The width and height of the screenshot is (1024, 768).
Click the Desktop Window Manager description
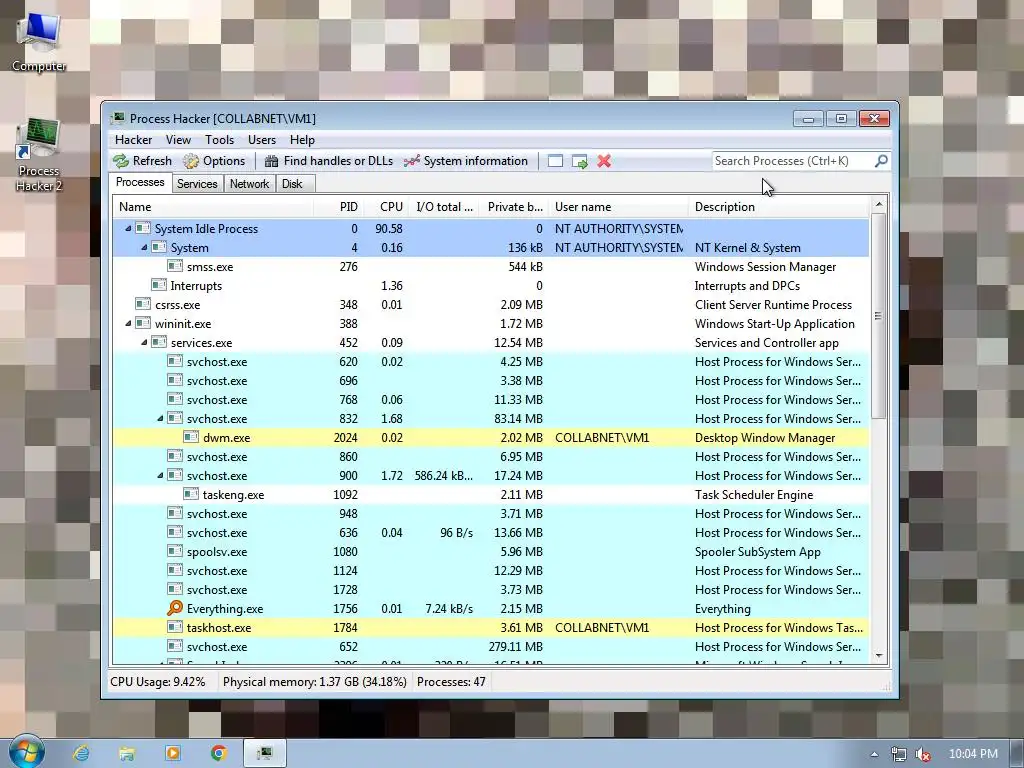pyautogui.click(x=765, y=438)
